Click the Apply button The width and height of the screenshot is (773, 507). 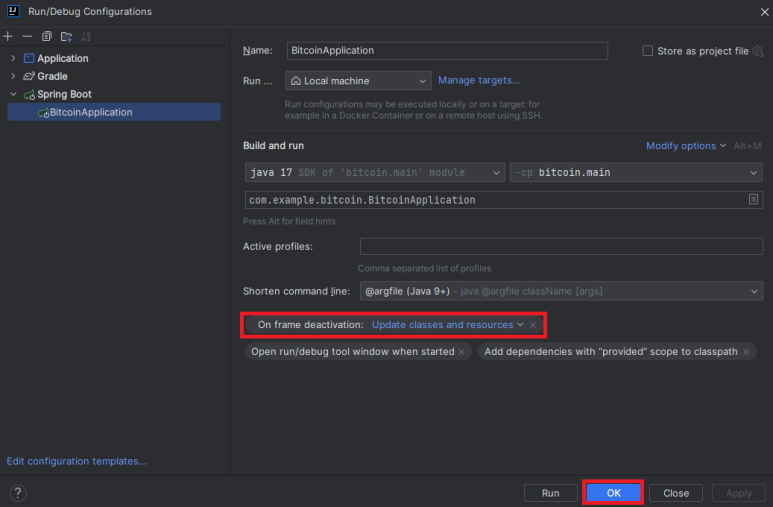click(x=738, y=493)
